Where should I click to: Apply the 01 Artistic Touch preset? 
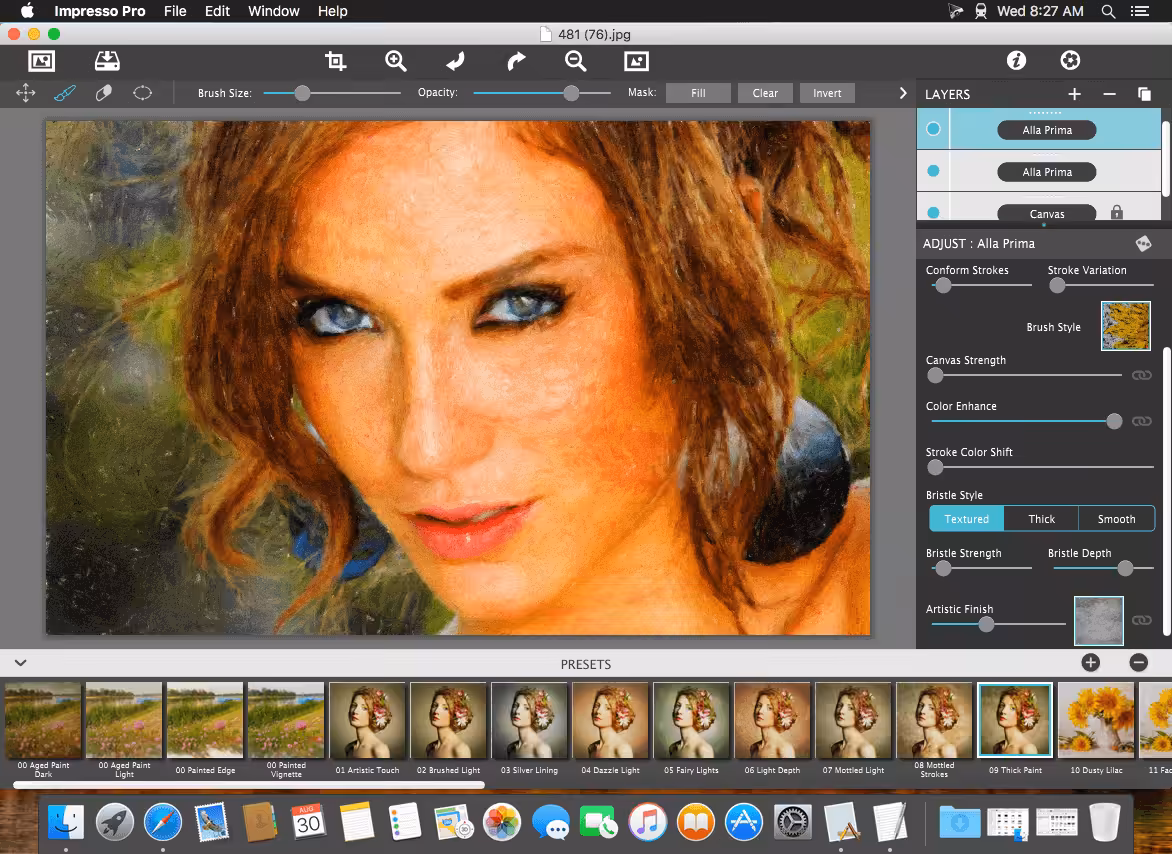[x=367, y=720]
